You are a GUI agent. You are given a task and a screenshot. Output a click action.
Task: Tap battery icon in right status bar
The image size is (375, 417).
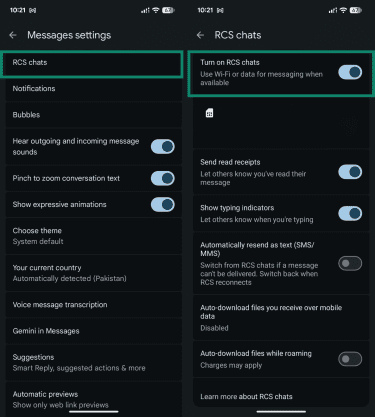(x=356, y=10)
